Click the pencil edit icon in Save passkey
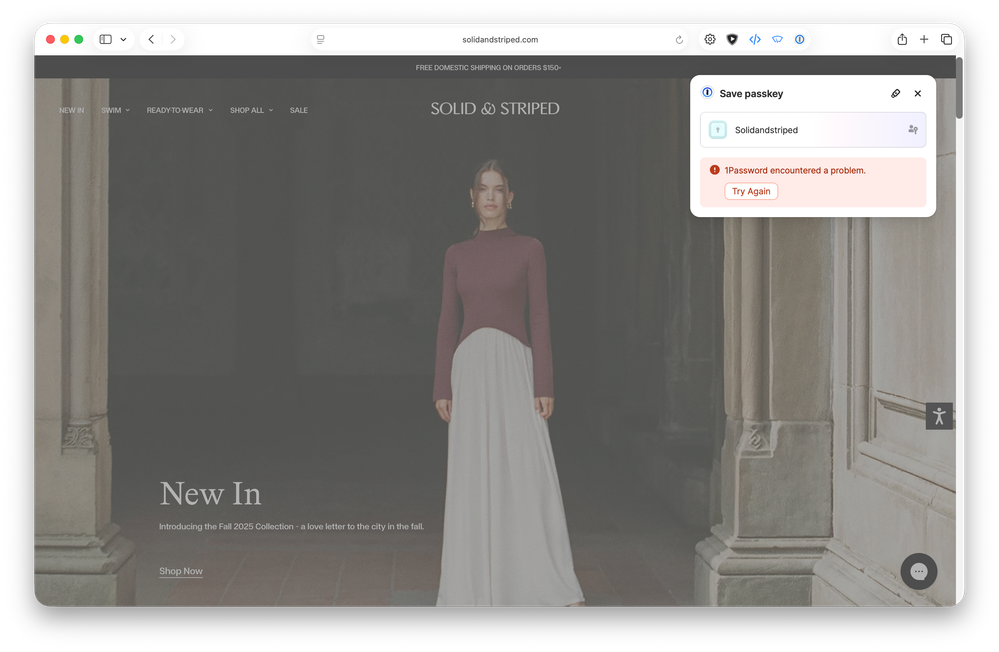This screenshot has height=652, width=999. pos(895,94)
